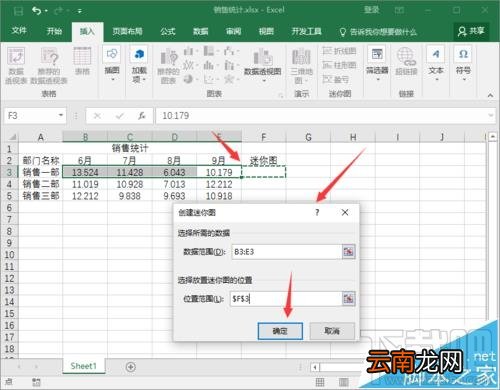Select the Sheet1 tab

pos(84,366)
